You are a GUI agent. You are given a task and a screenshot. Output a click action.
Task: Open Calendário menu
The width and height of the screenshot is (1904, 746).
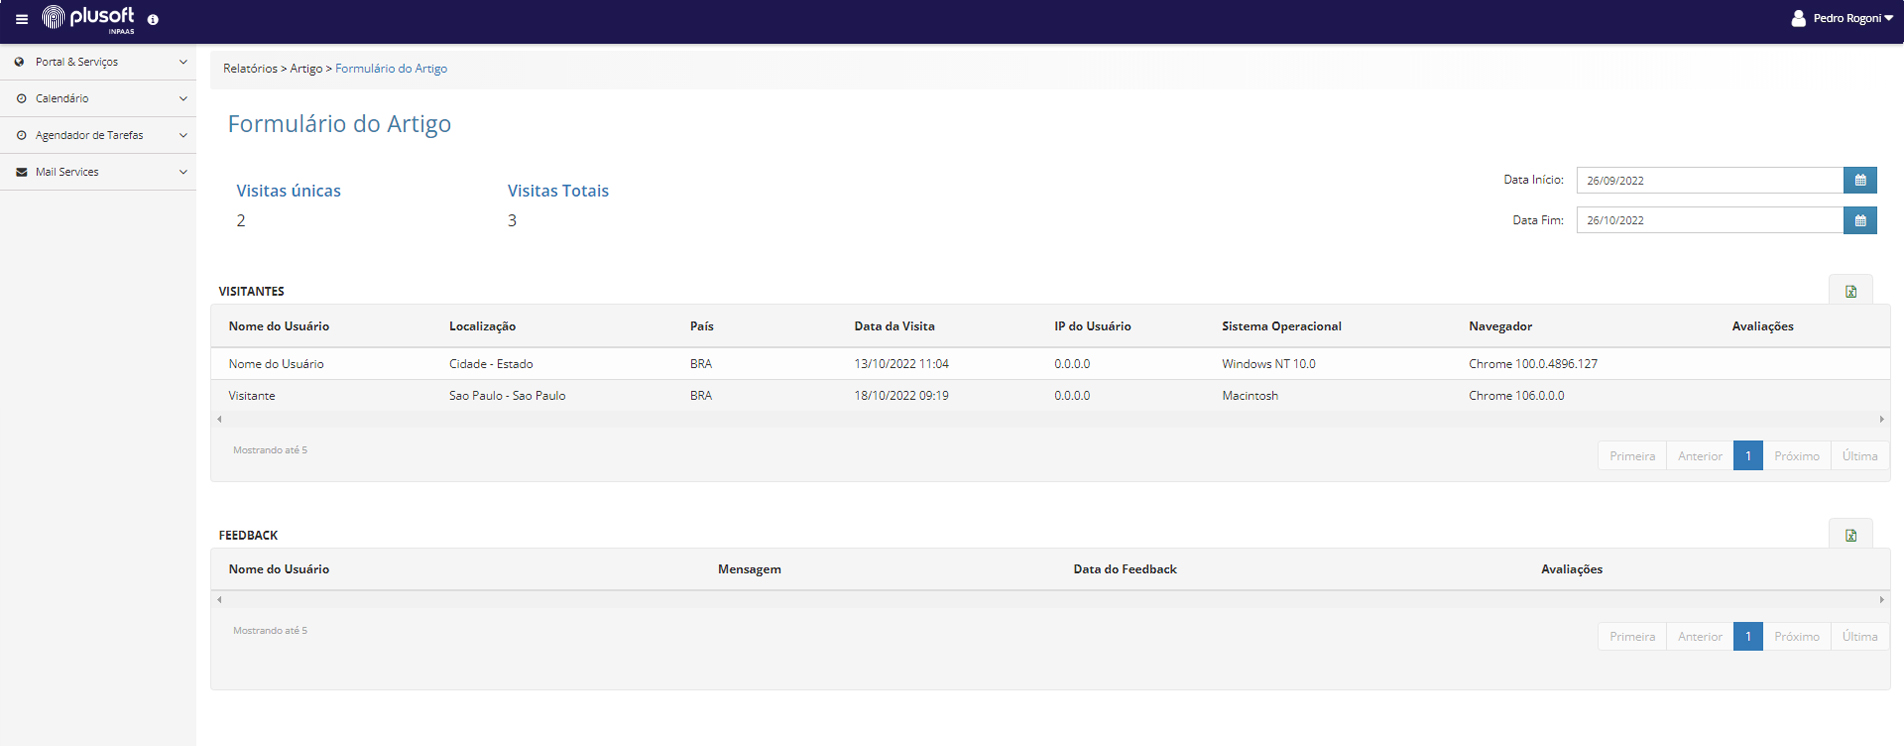coord(98,98)
